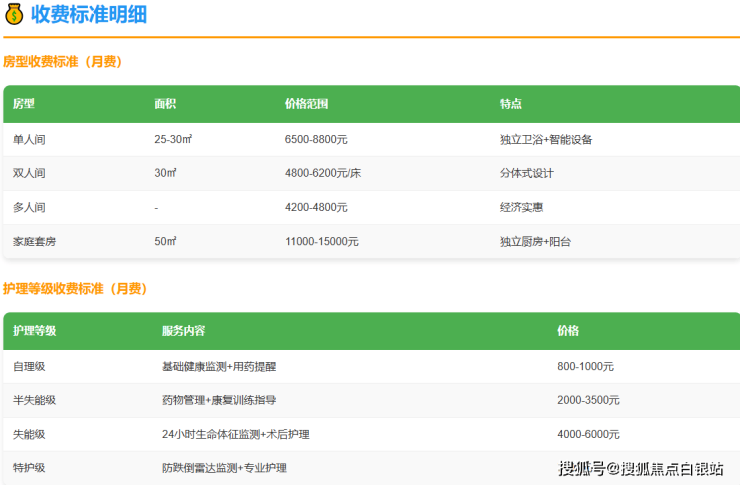Select the 家庭套房 room type row
The height and width of the screenshot is (485, 740).
[34, 241]
